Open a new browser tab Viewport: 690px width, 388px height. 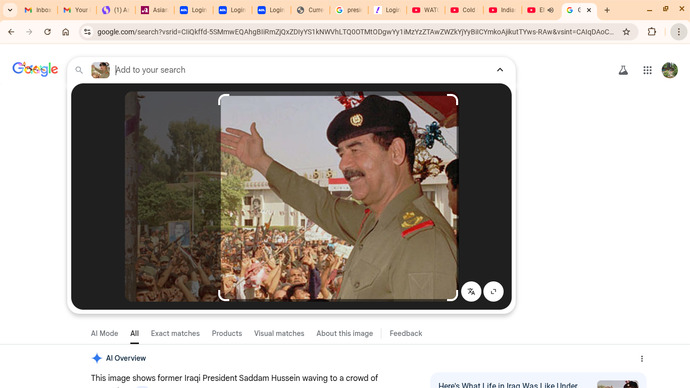click(607, 10)
